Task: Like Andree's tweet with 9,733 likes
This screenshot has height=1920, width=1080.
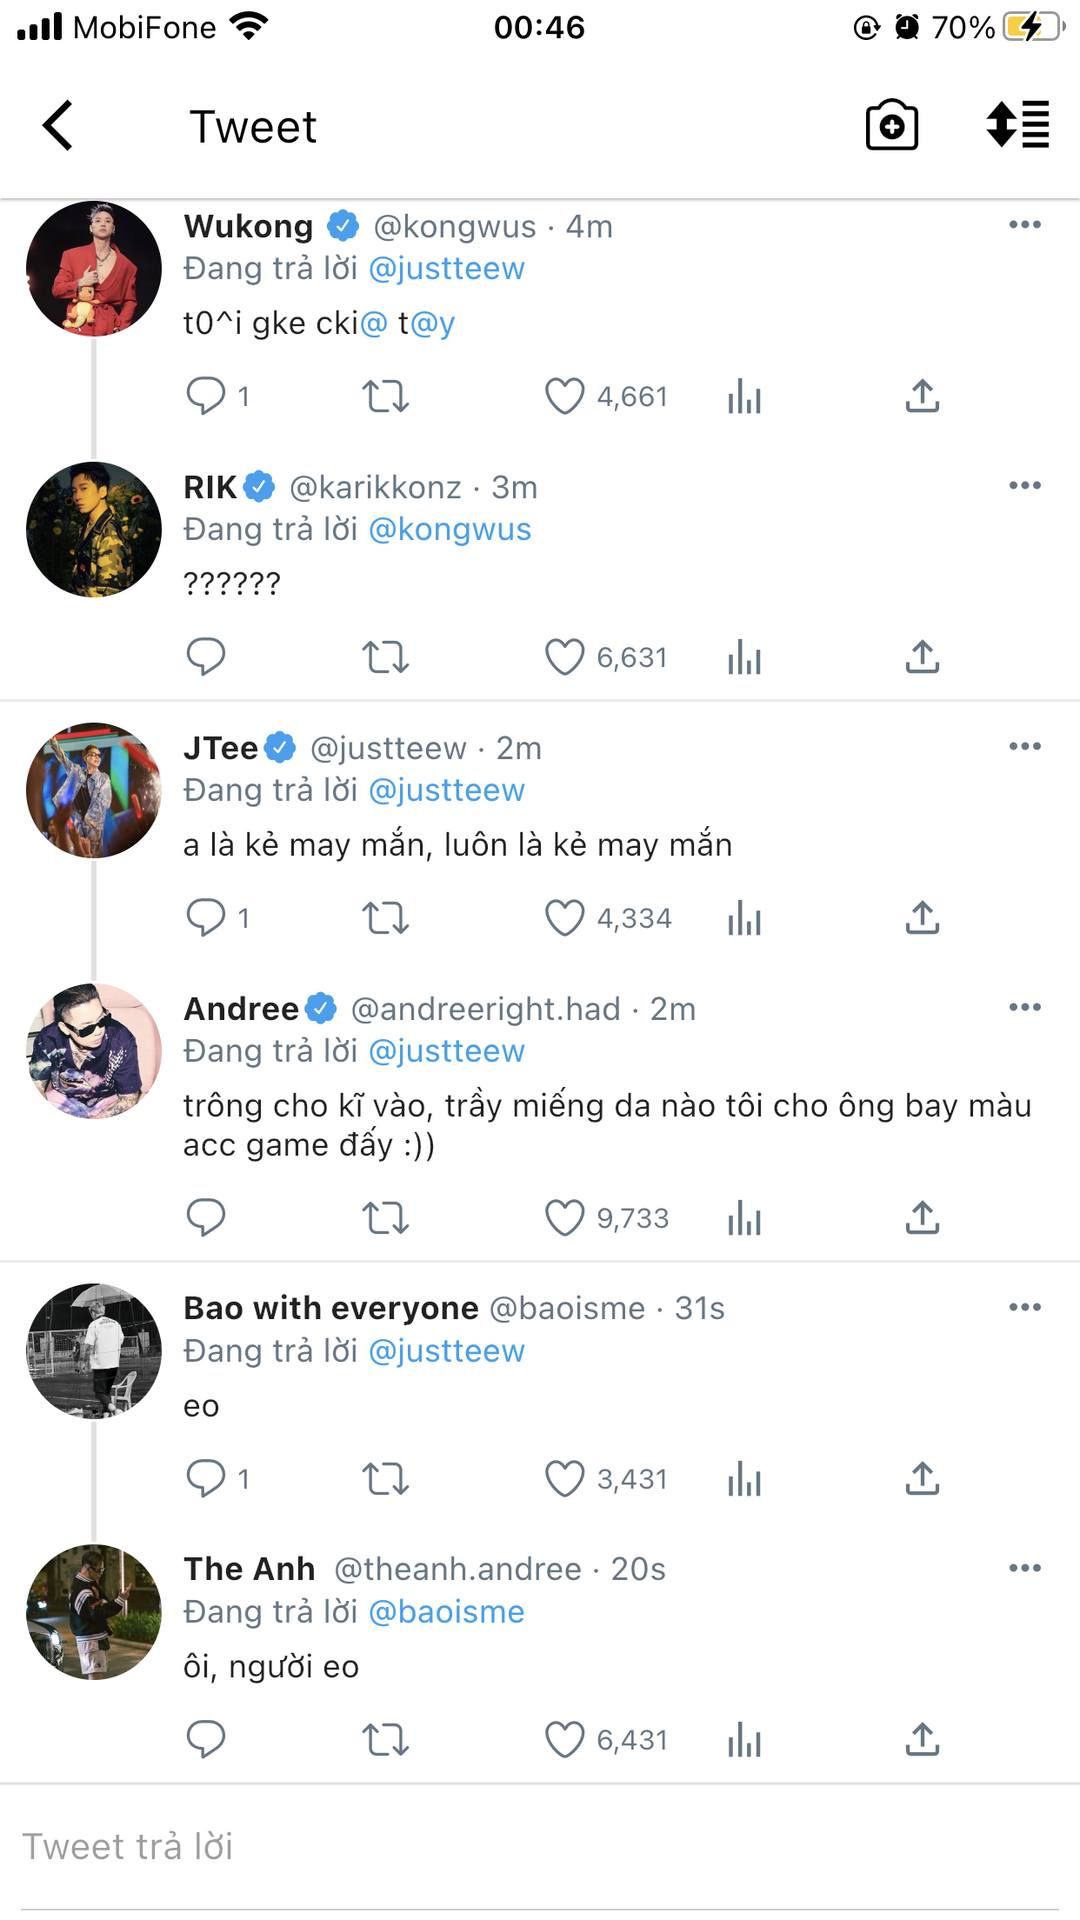Action: pos(564,1218)
